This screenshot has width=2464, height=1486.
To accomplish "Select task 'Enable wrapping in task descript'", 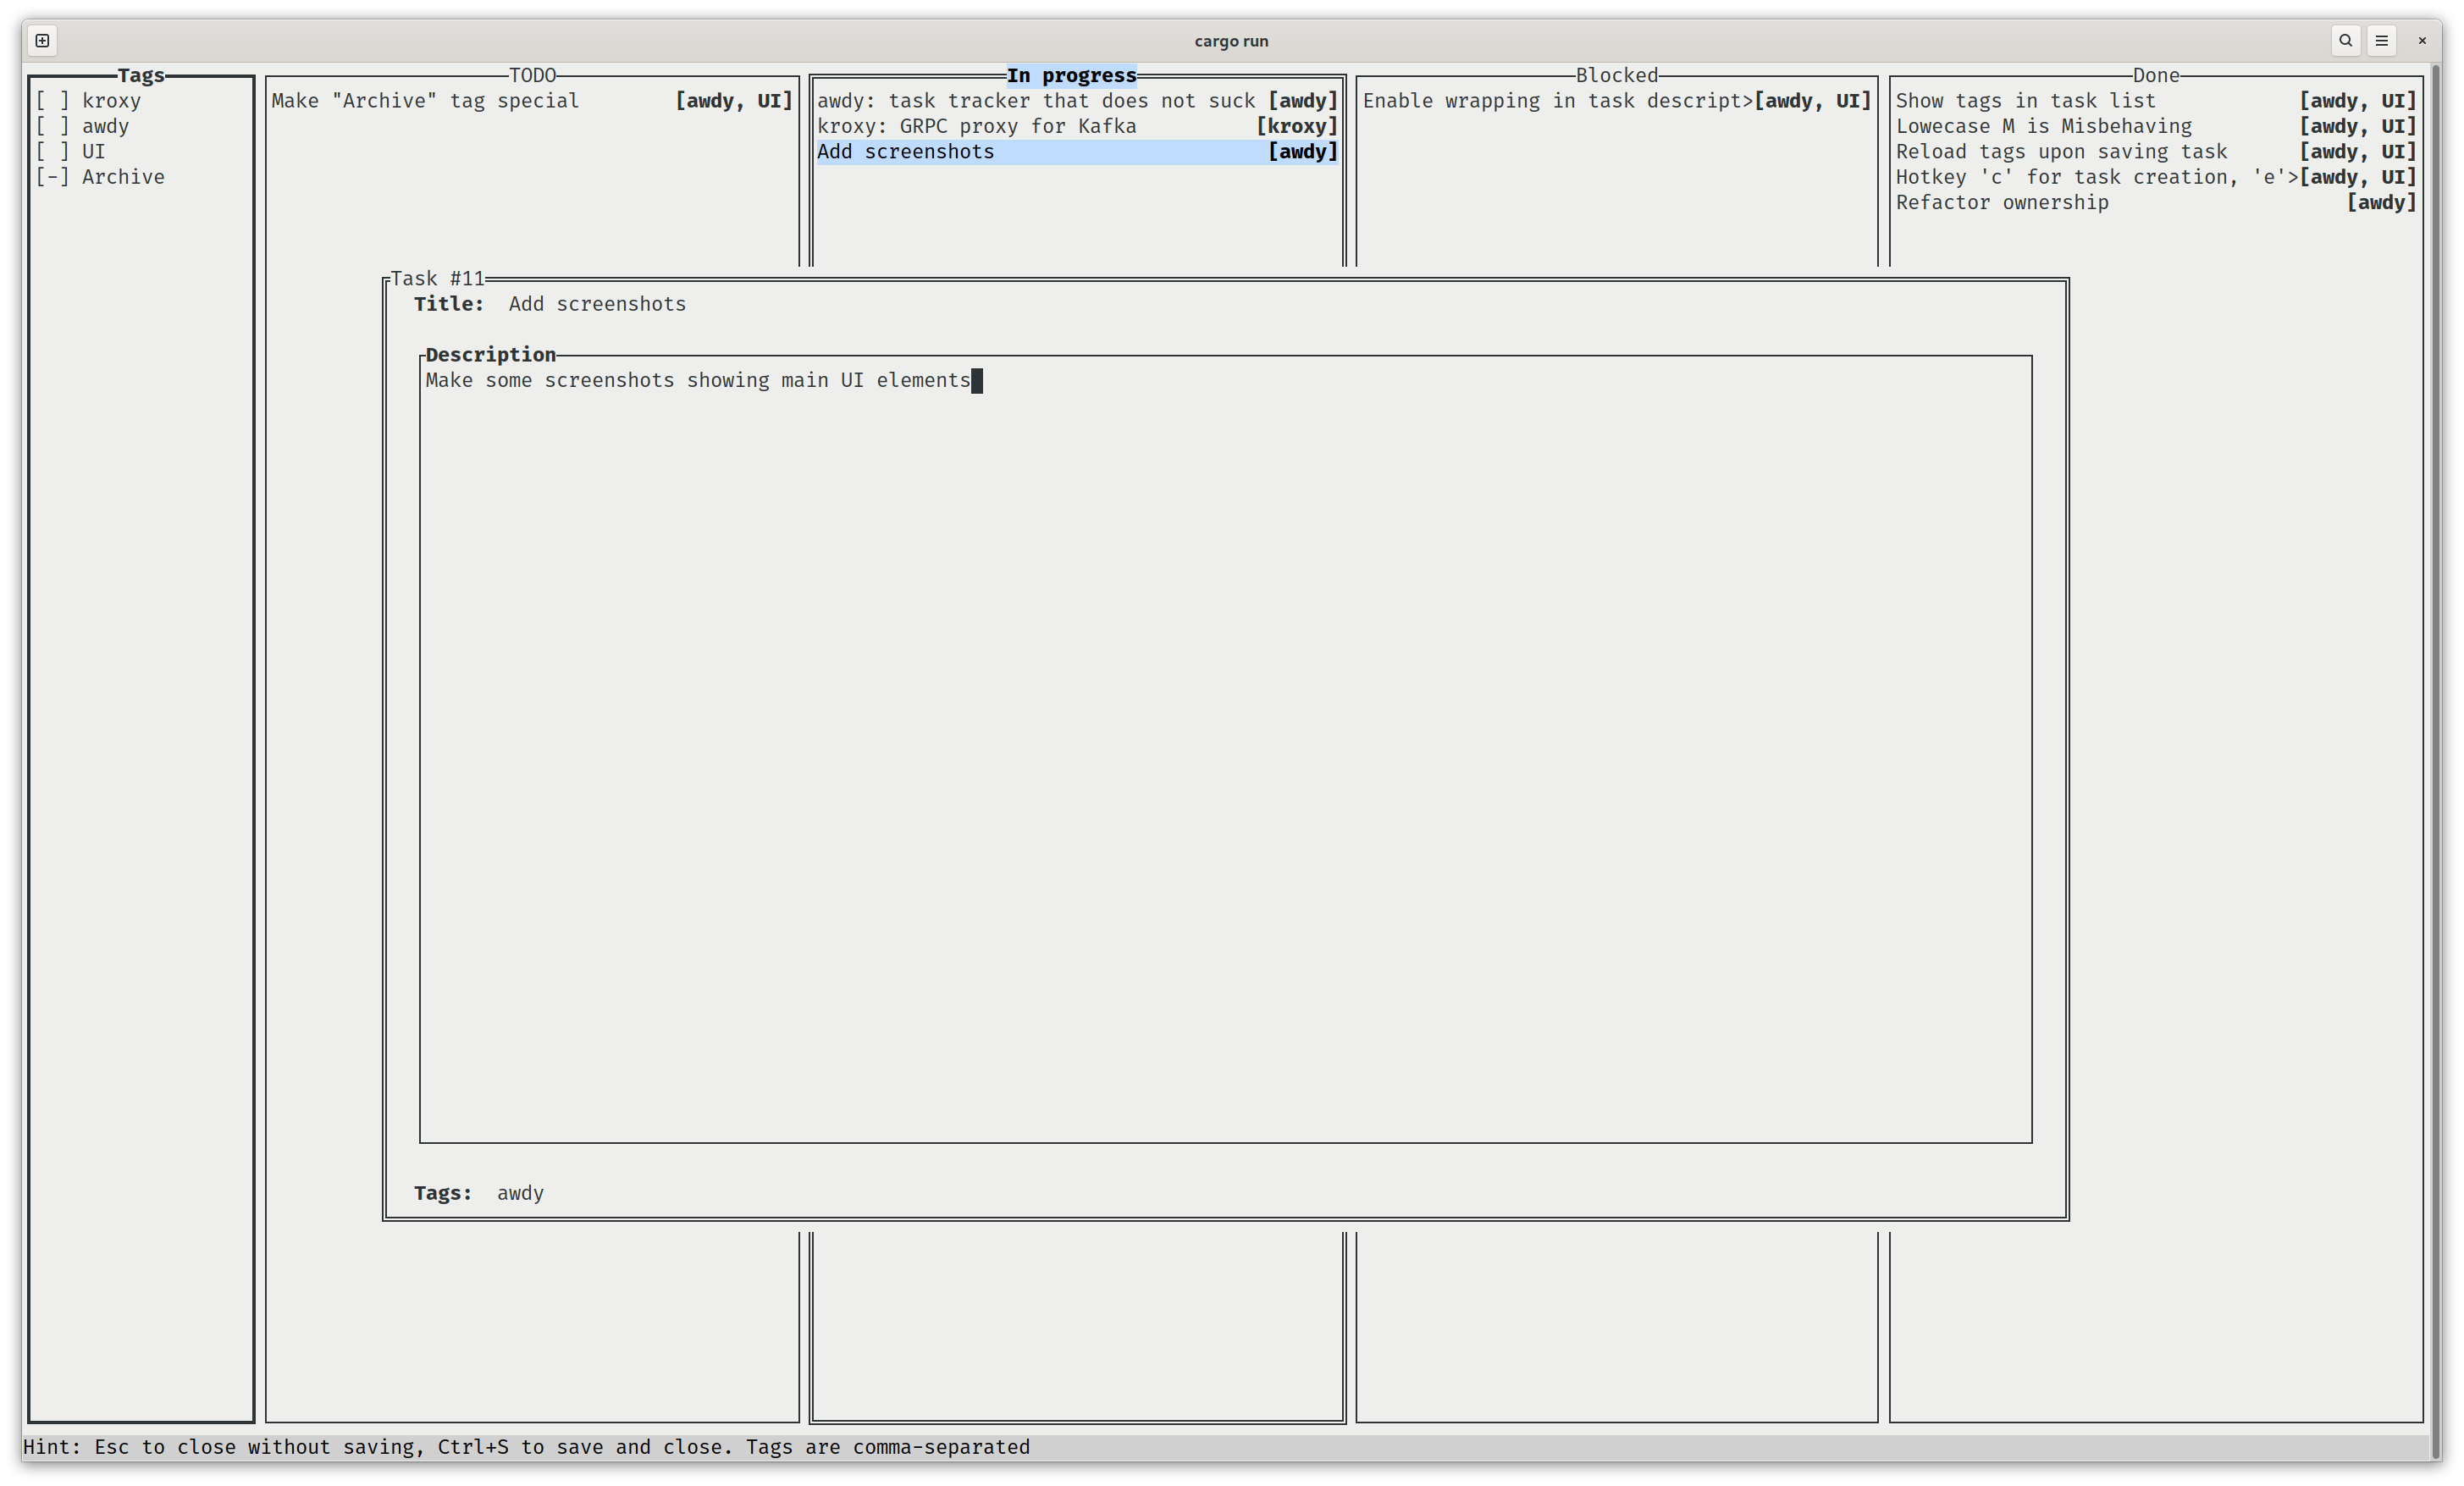I will coord(1616,101).
